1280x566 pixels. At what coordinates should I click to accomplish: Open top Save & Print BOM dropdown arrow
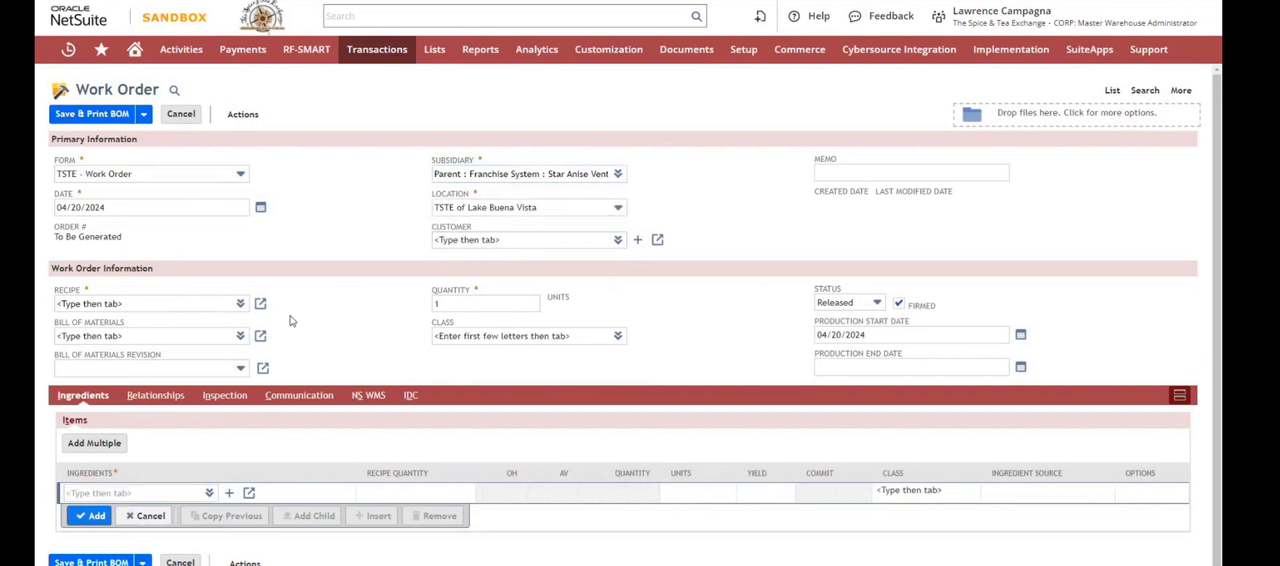pos(143,114)
